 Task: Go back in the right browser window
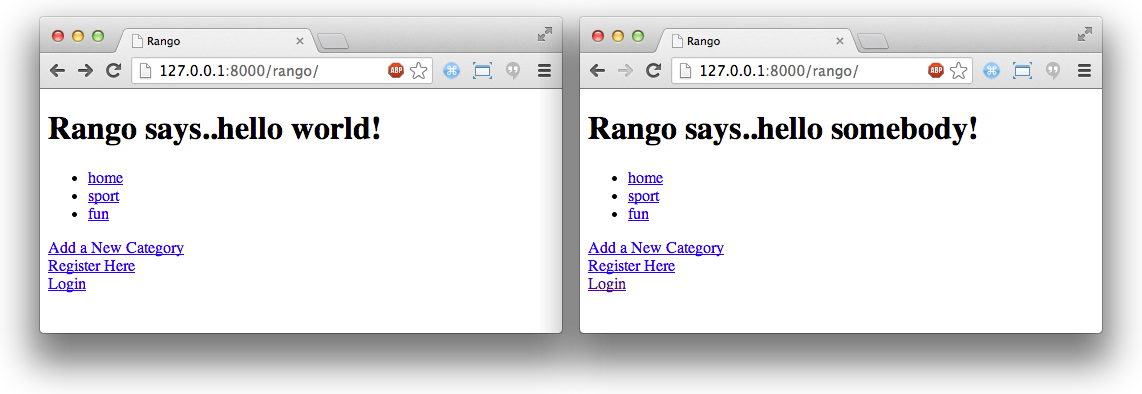[x=597, y=71]
